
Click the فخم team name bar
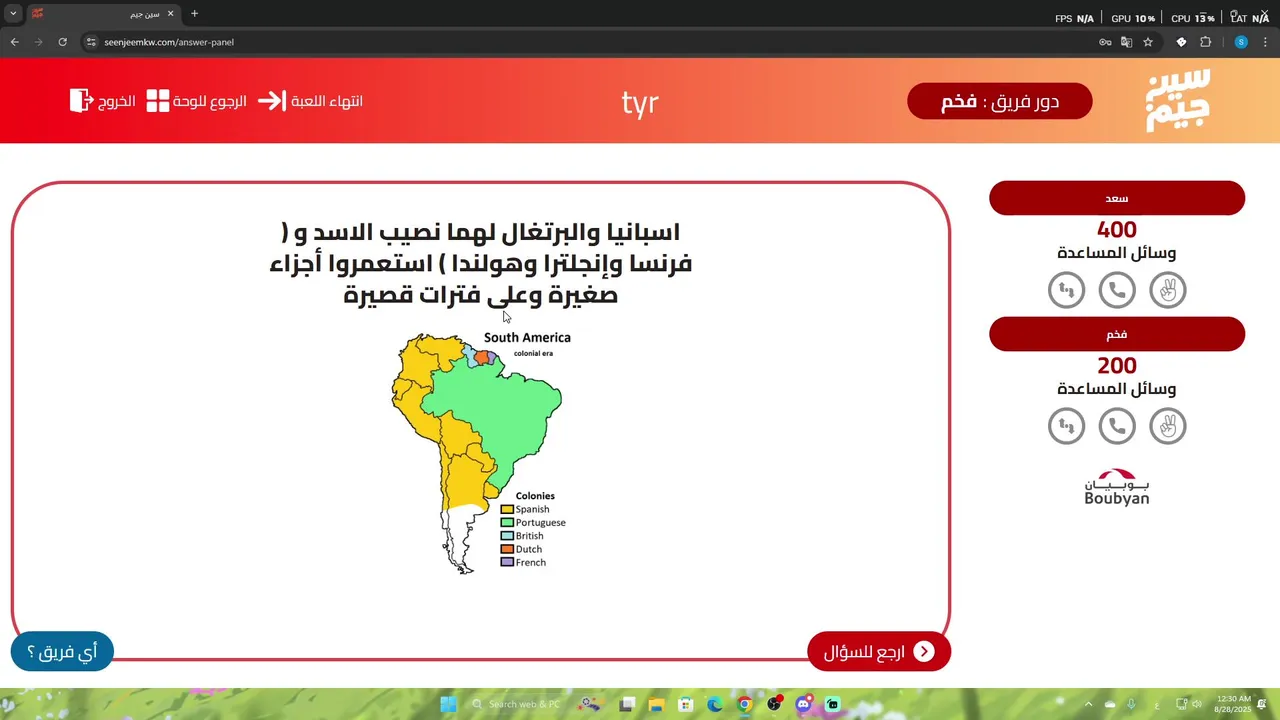(x=1117, y=334)
